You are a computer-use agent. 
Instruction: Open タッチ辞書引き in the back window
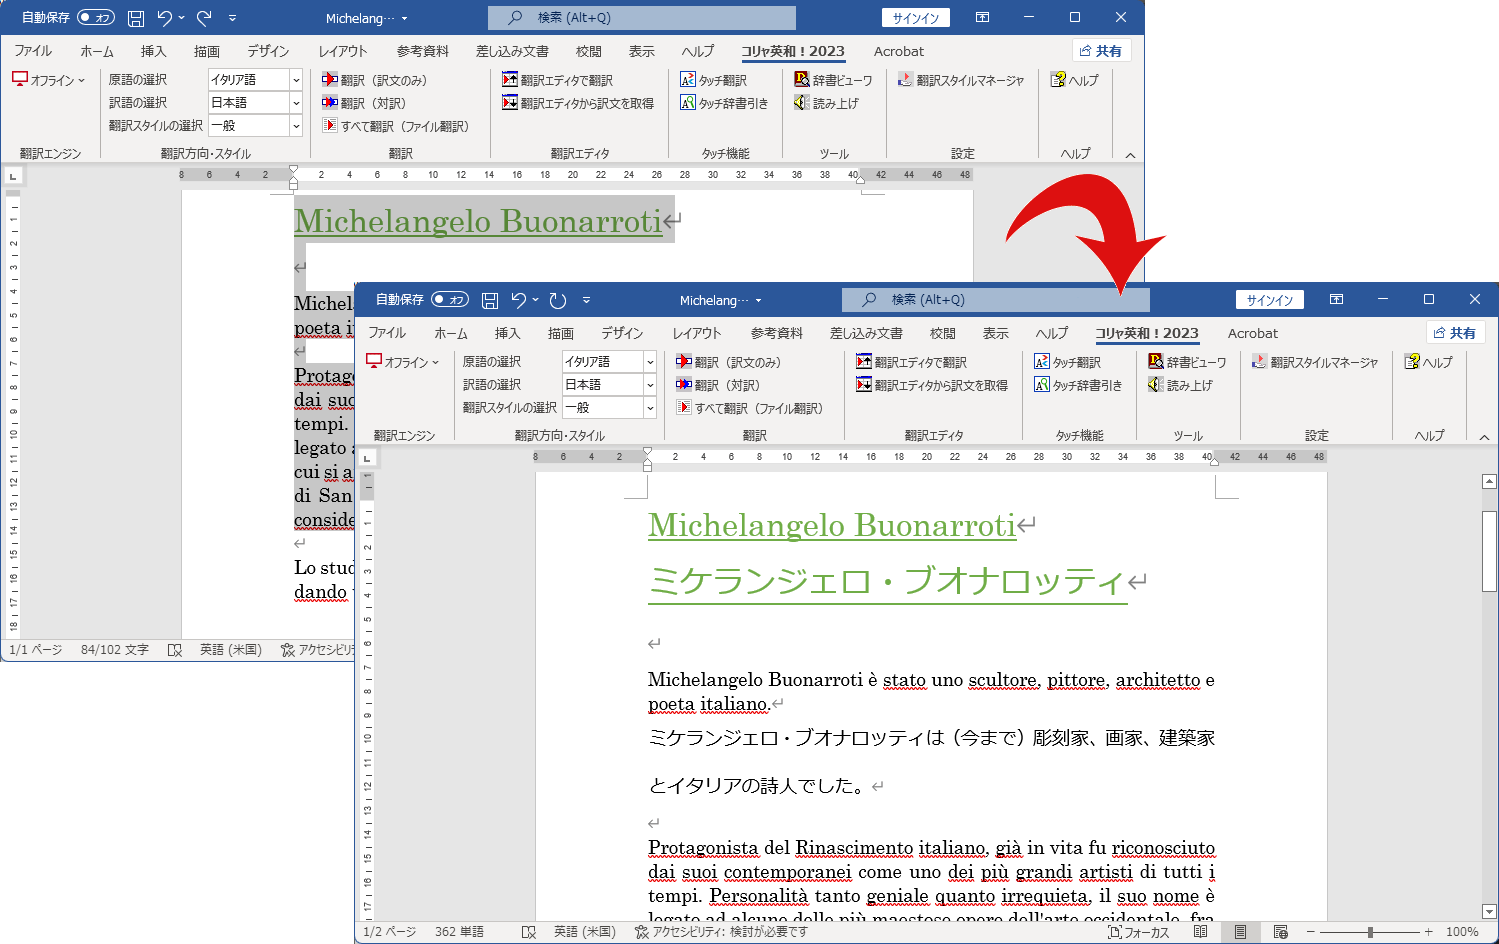tap(723, 103)
